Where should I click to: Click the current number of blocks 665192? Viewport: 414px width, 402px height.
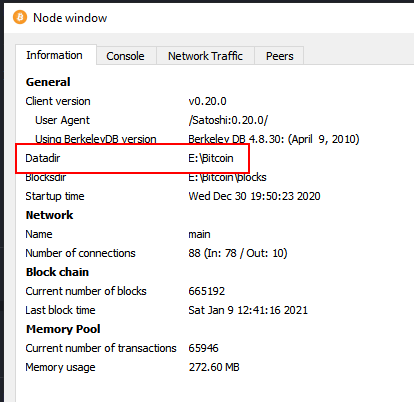click(207, 291)
